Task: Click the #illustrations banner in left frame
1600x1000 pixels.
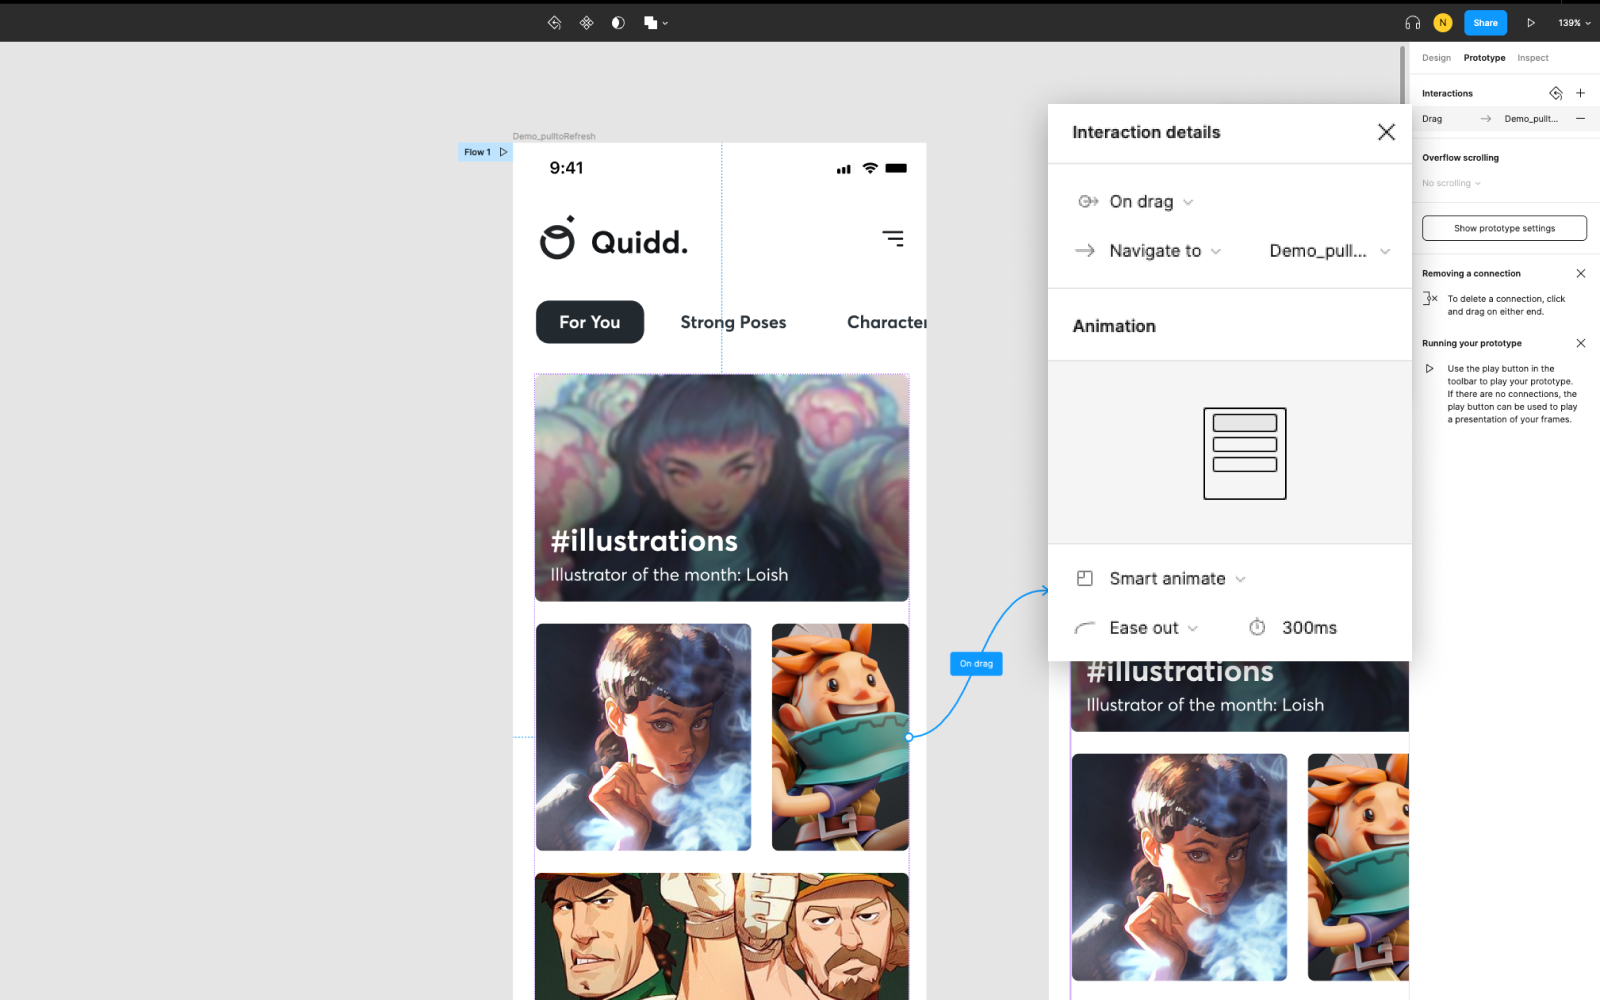Action: 722,487
